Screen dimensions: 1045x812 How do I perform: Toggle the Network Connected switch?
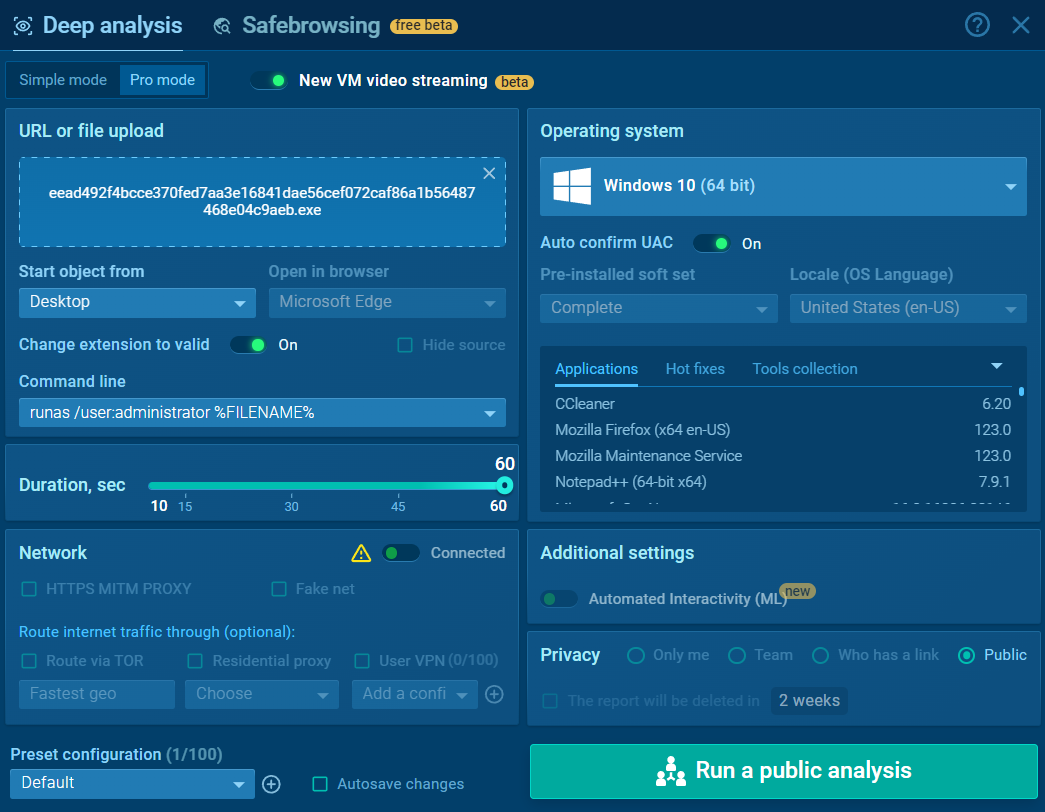pyautogui.click(x=401, y=553)
